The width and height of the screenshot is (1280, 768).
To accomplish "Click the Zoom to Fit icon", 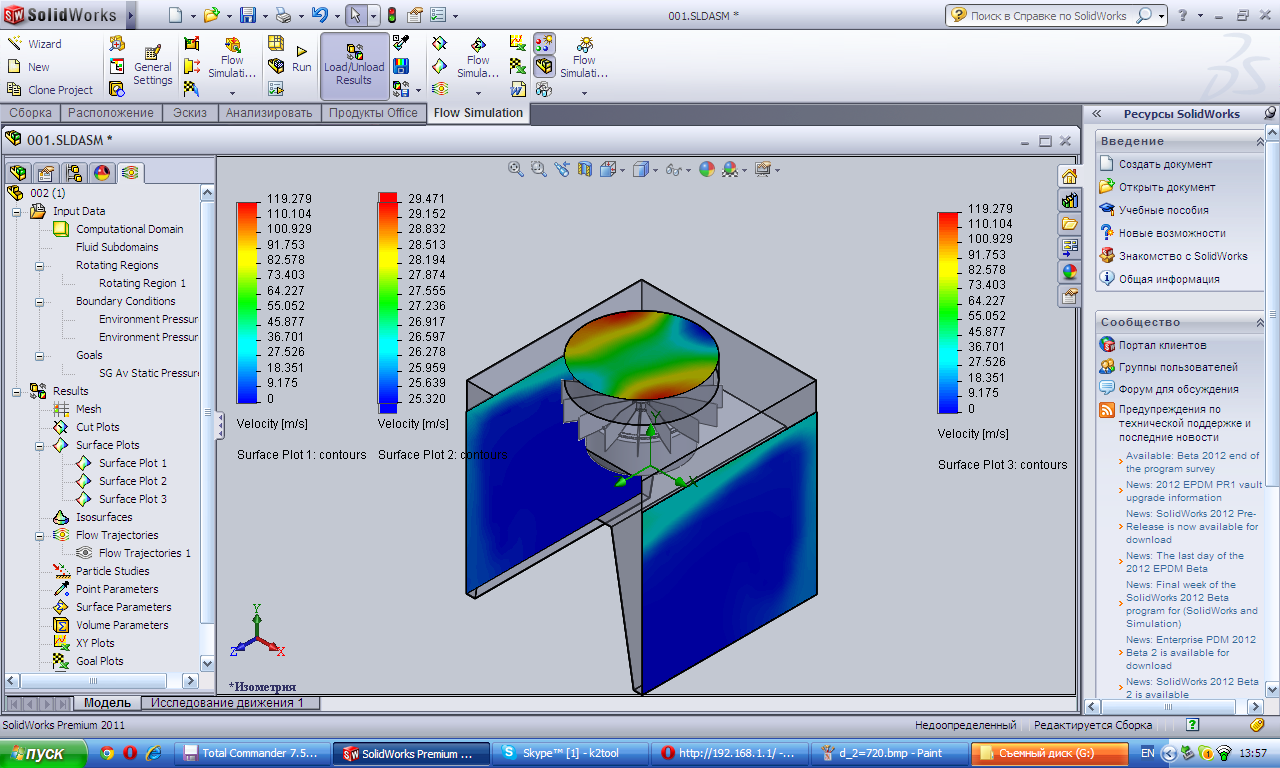I will click(x=516, y=170).
